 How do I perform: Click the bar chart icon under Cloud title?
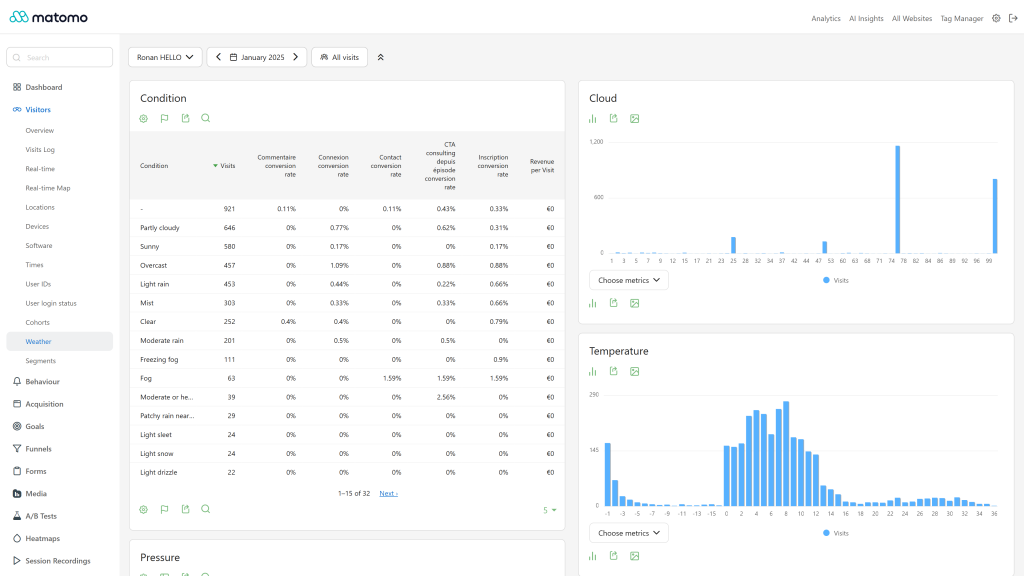[592, 118]
